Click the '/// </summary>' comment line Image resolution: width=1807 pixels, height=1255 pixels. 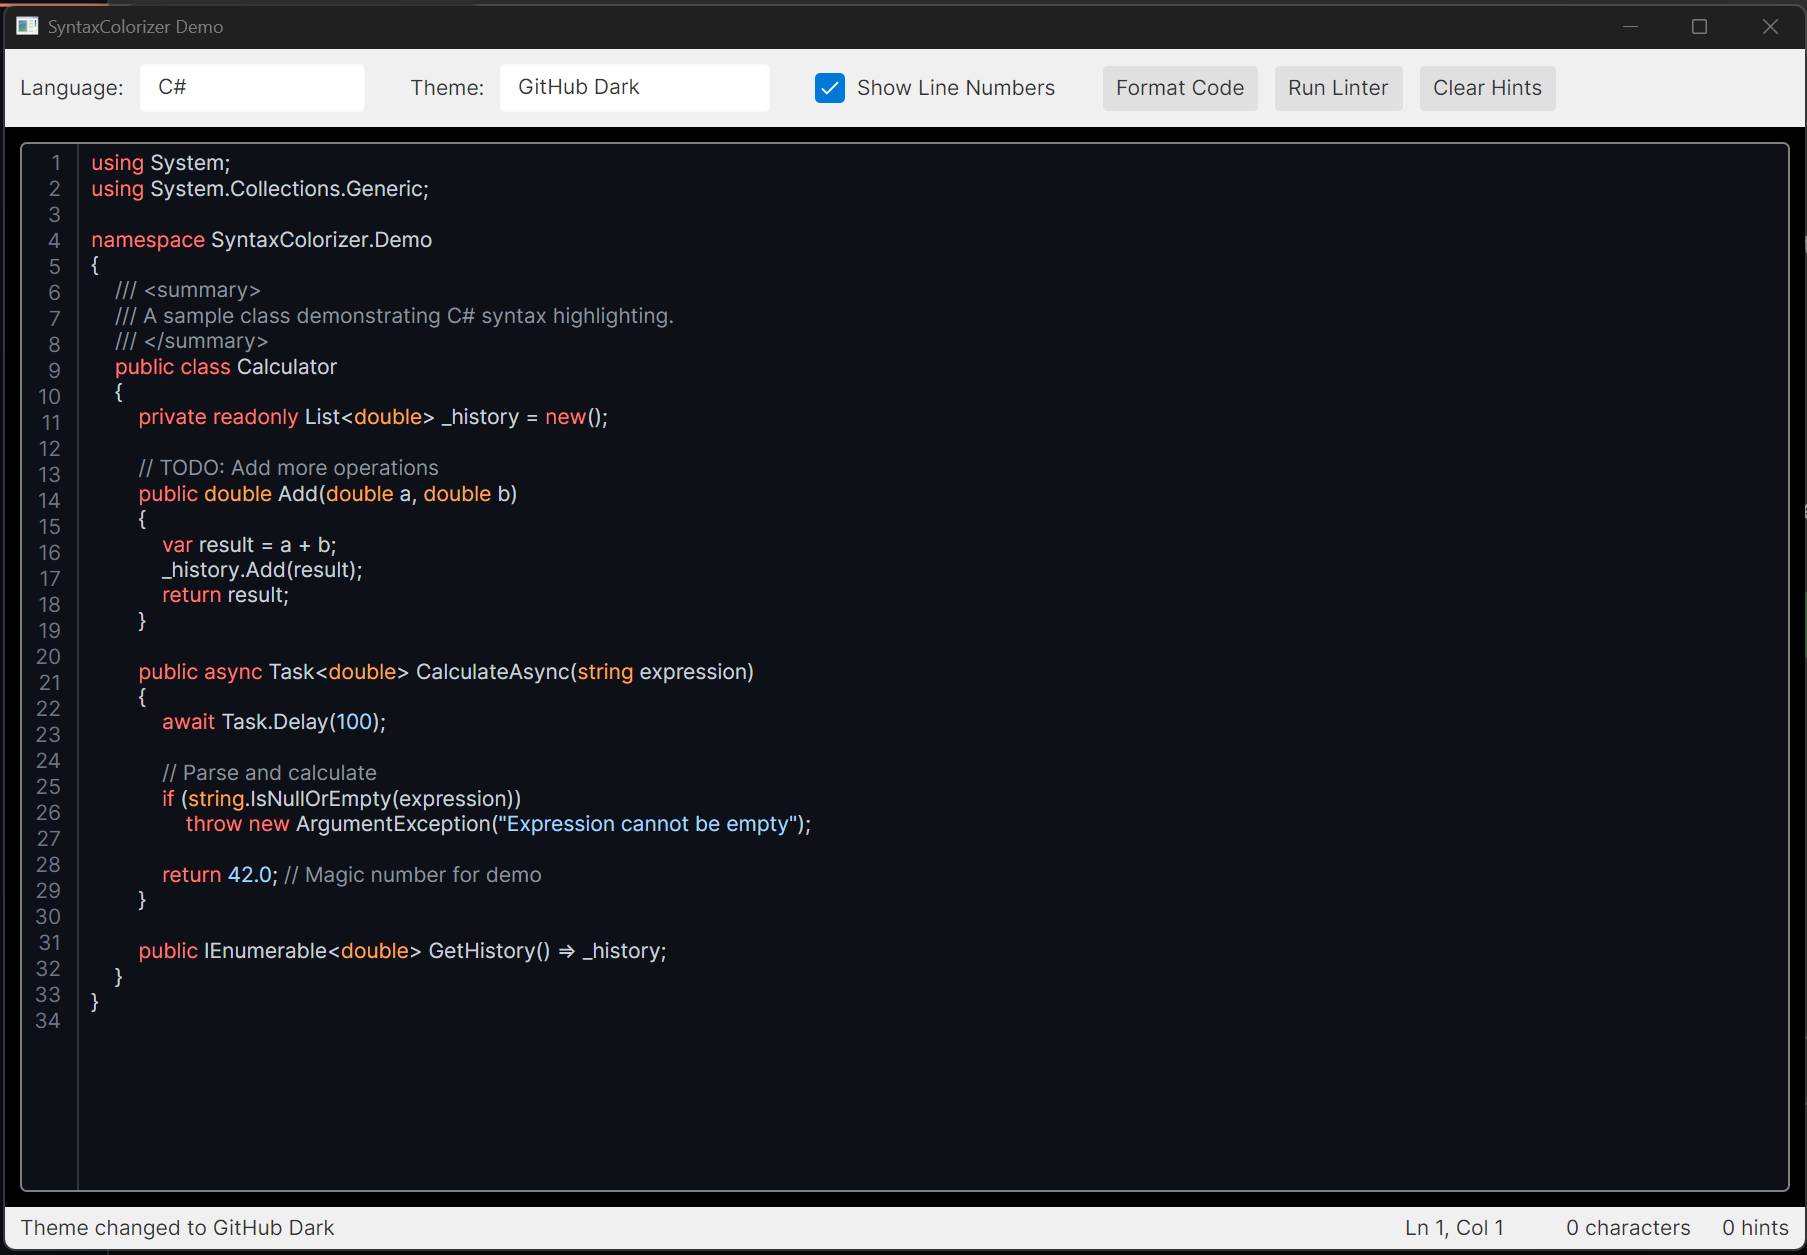coord(192,341)
